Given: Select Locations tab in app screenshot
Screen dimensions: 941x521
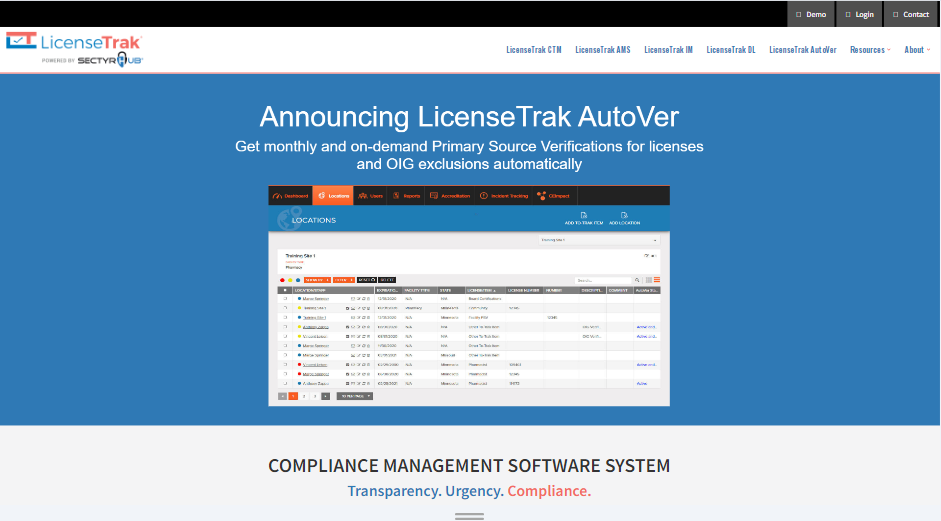Looking at the screenshot, I should 333,196.
